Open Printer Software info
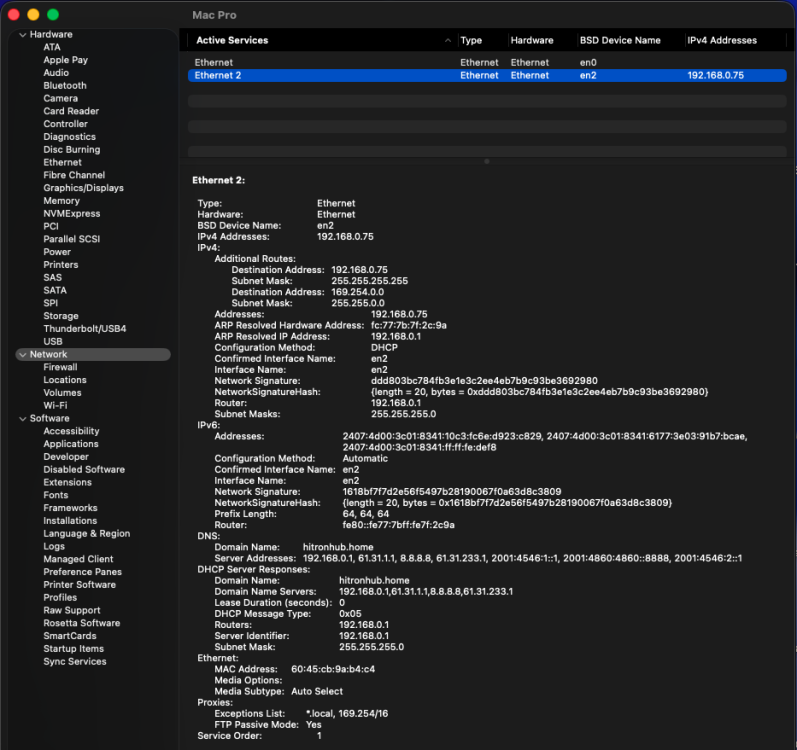The width and height of the screenshot is (797, 750). (79, 585)
